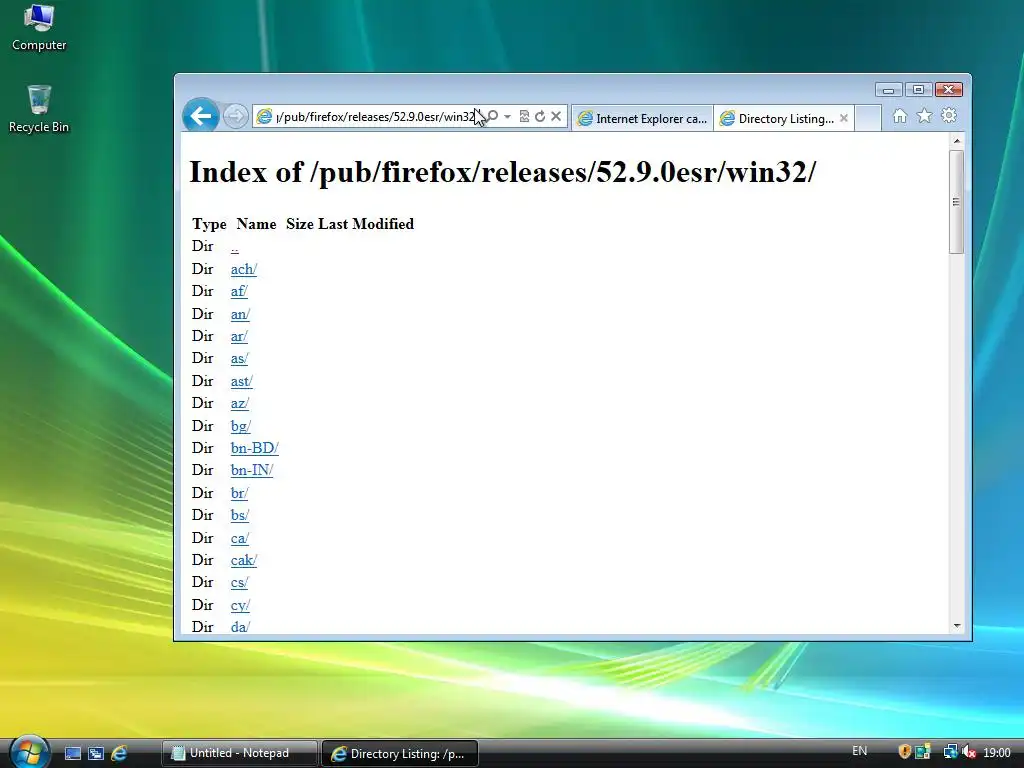Open the bn-IN/ directory link
1024x768 pixels.
tap(252, 470)
